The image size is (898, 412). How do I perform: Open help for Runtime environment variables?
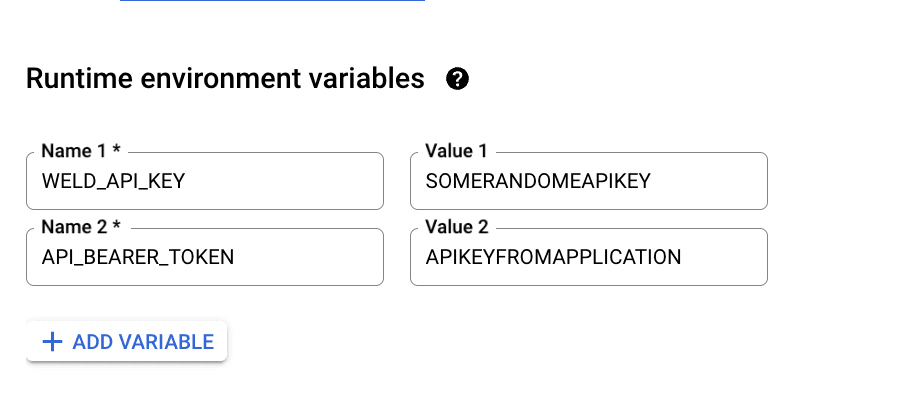click(457, 79)
